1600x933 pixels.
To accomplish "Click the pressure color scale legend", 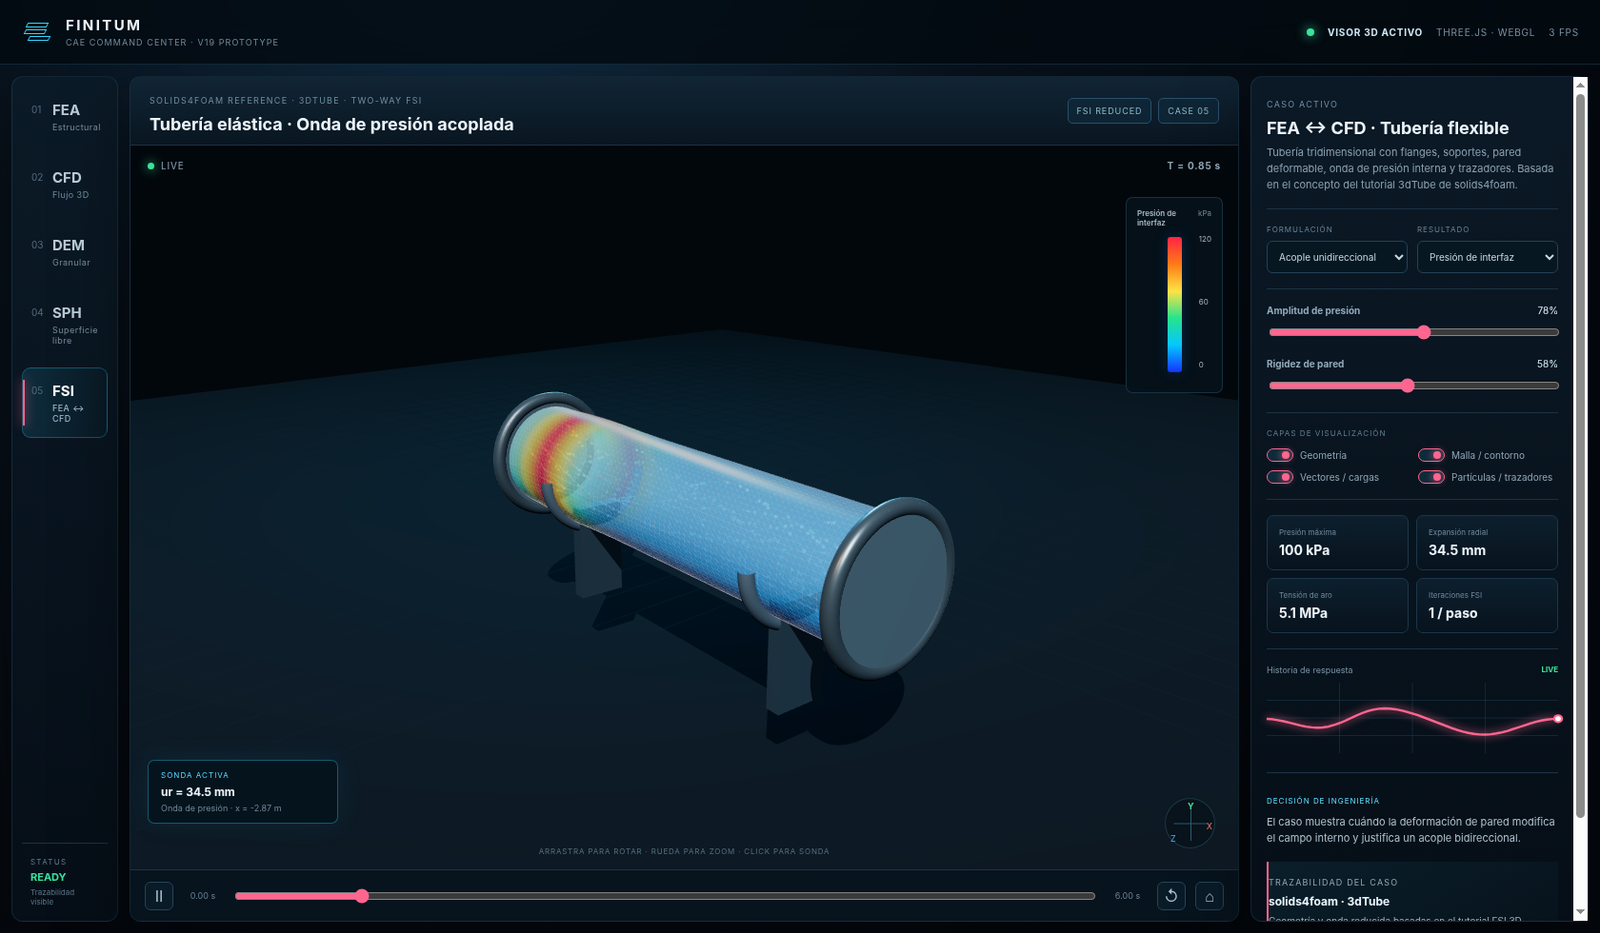I will 1174,294.
